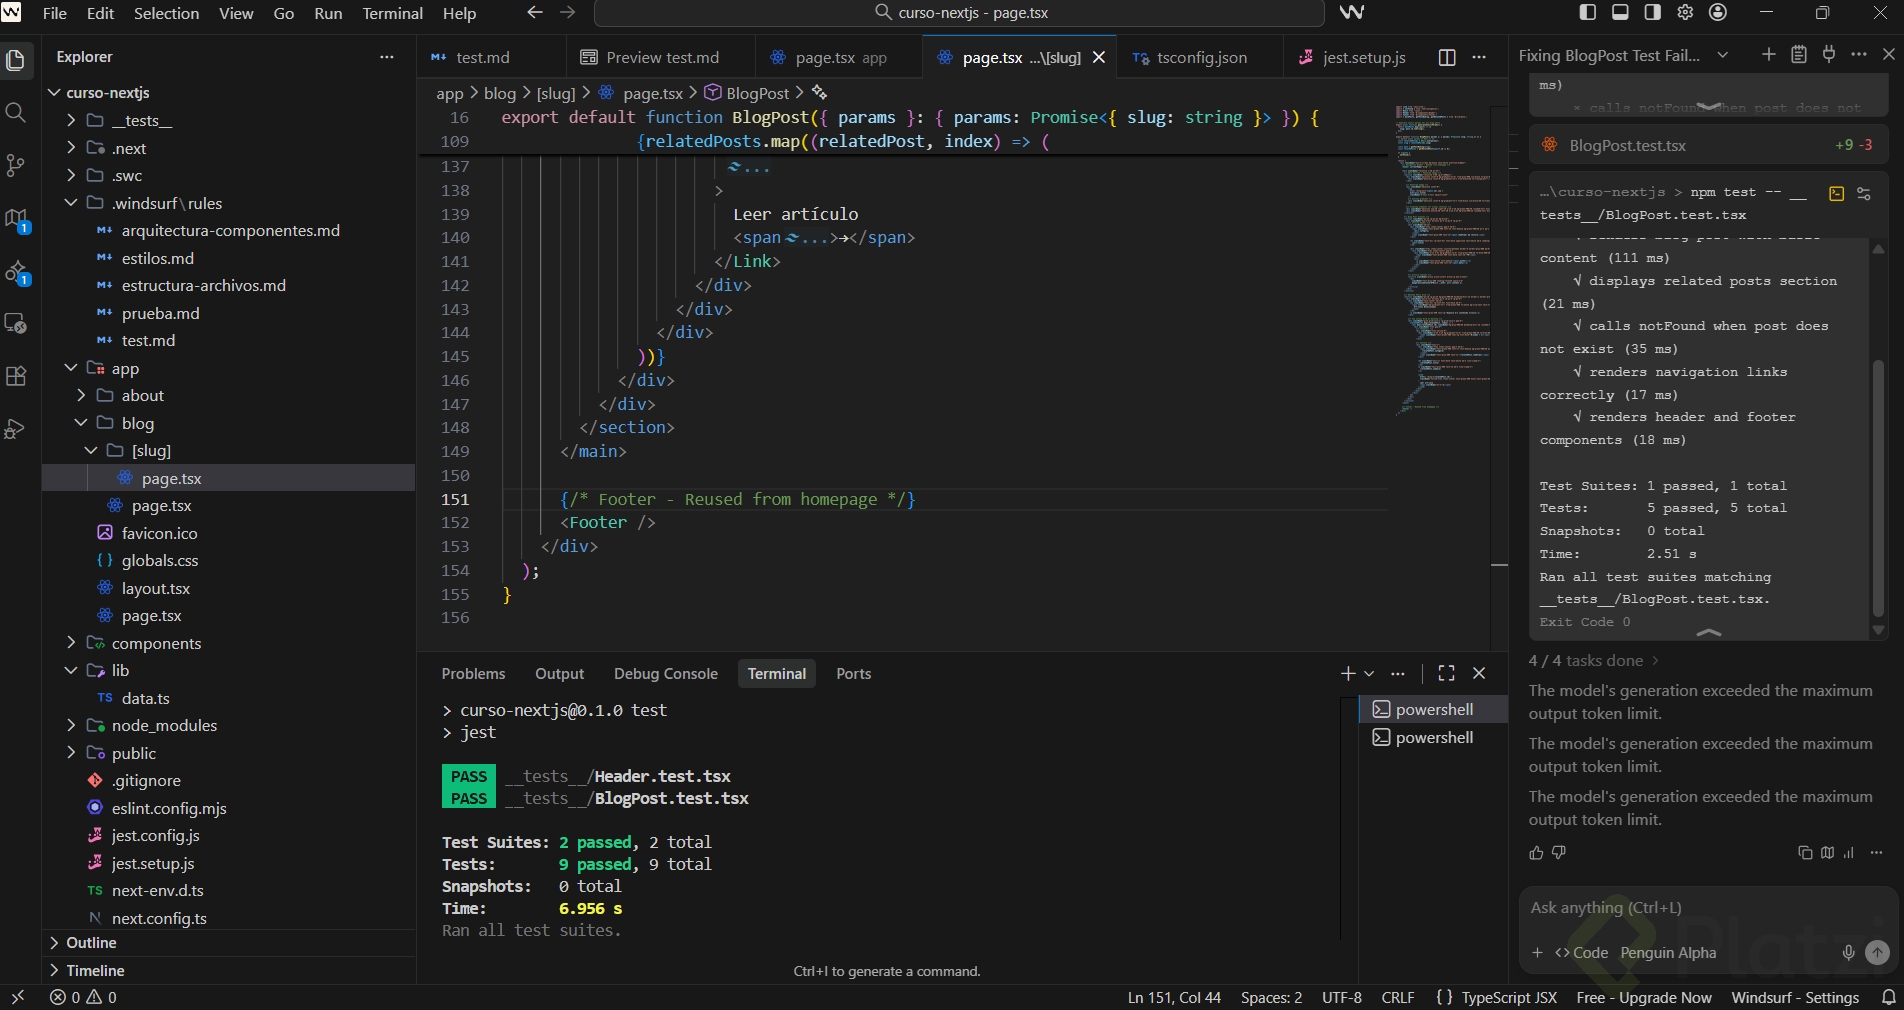
Task: Open the Run and Debug view
Action: (x=16, y=429)
